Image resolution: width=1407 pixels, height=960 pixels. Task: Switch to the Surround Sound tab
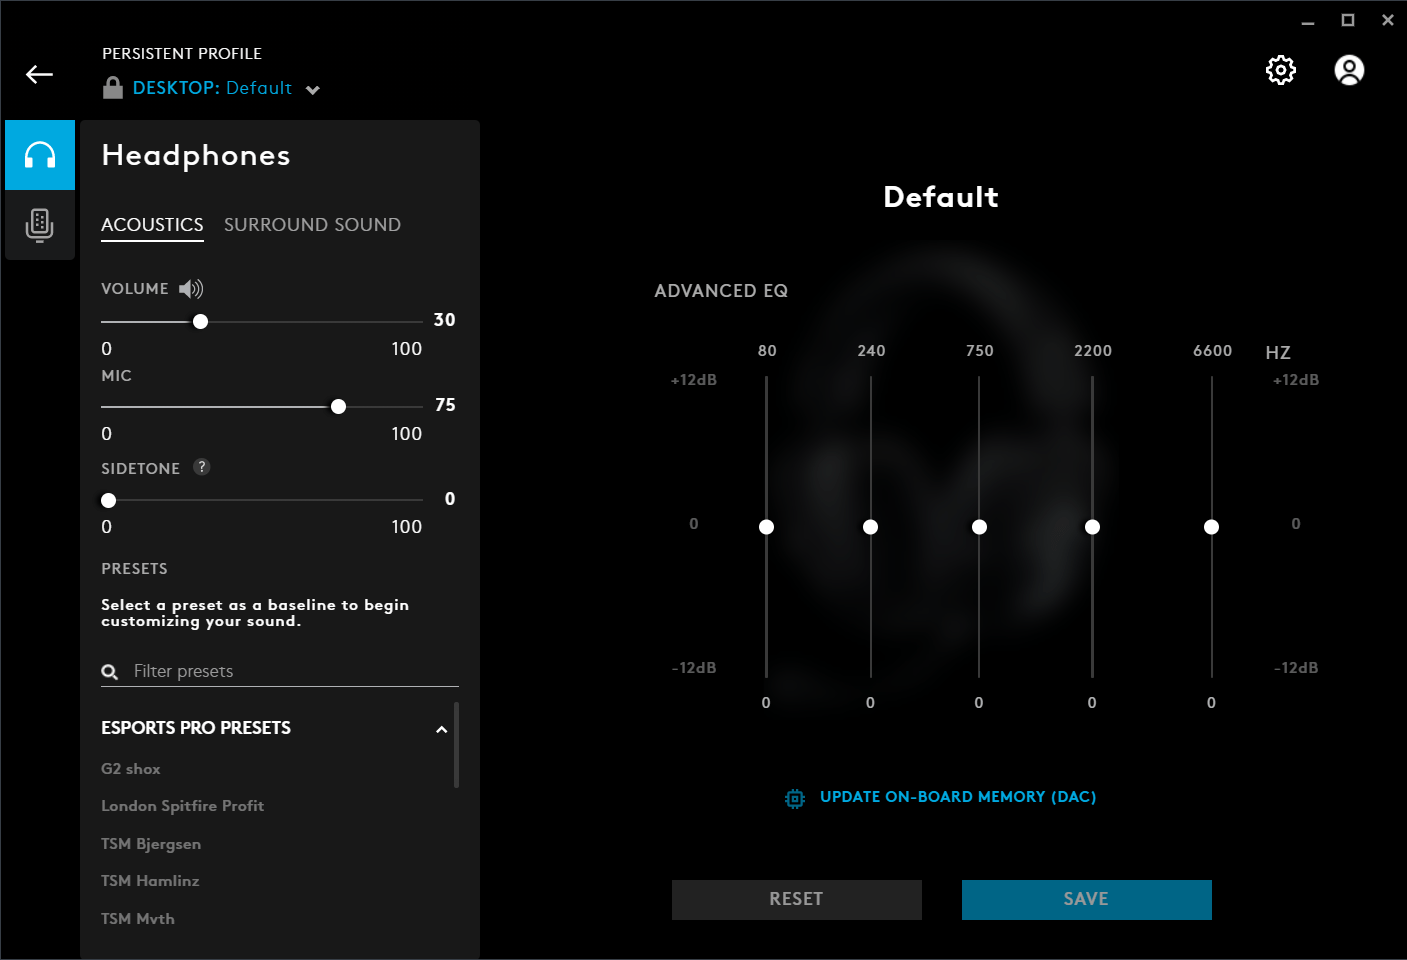[x=312, y=225]
